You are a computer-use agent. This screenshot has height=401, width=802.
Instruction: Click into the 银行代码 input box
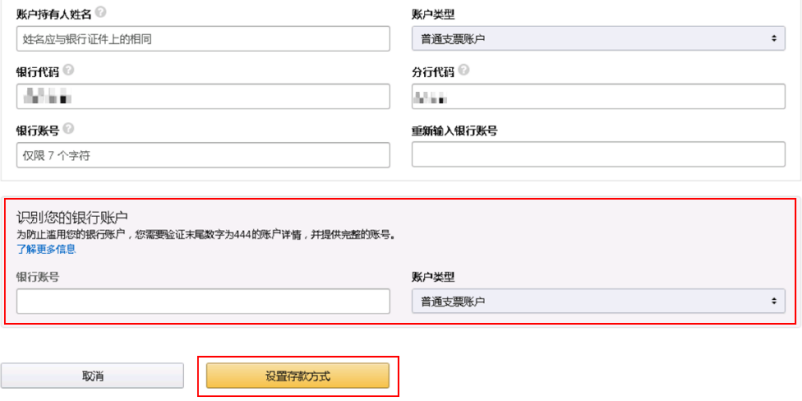point(203,97)
